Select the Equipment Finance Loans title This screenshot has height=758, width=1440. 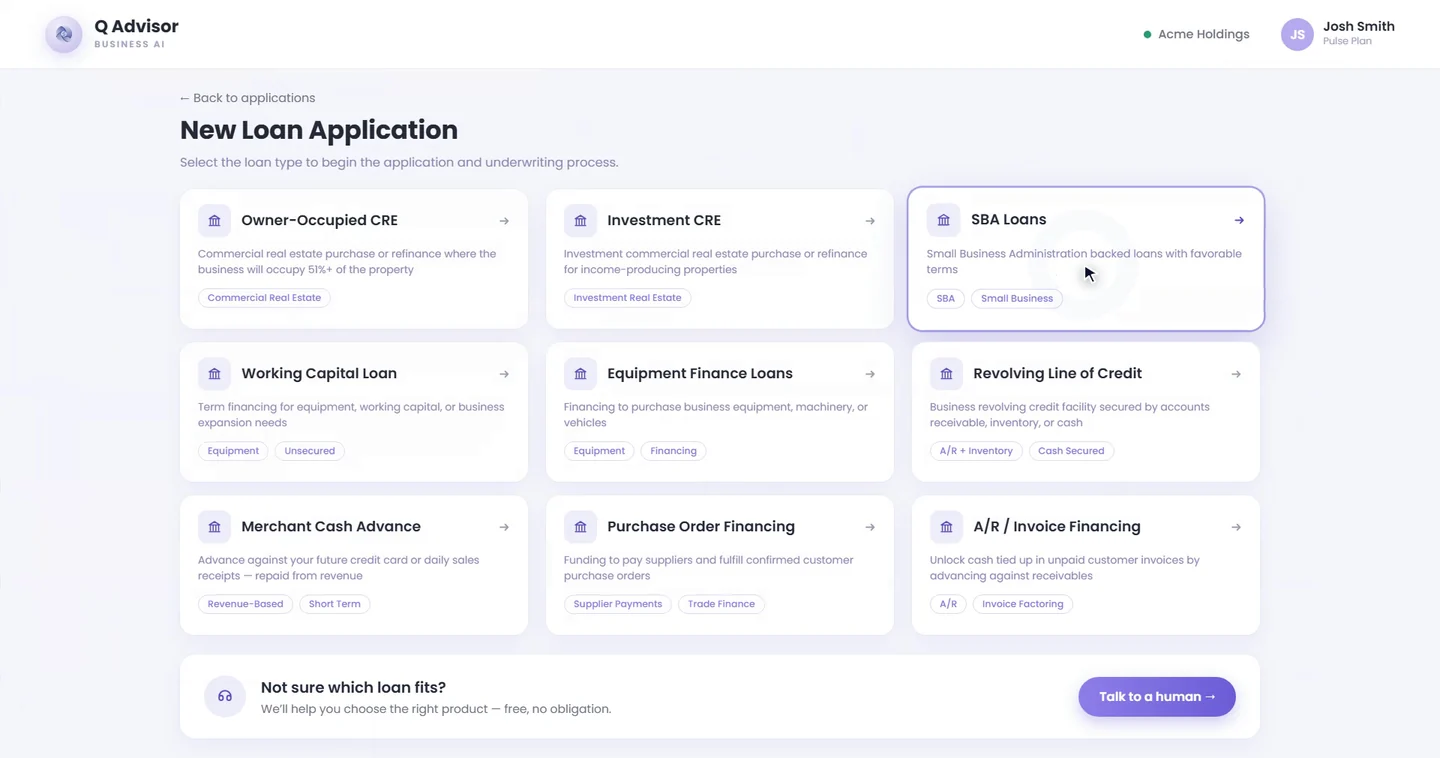point(700,373)
